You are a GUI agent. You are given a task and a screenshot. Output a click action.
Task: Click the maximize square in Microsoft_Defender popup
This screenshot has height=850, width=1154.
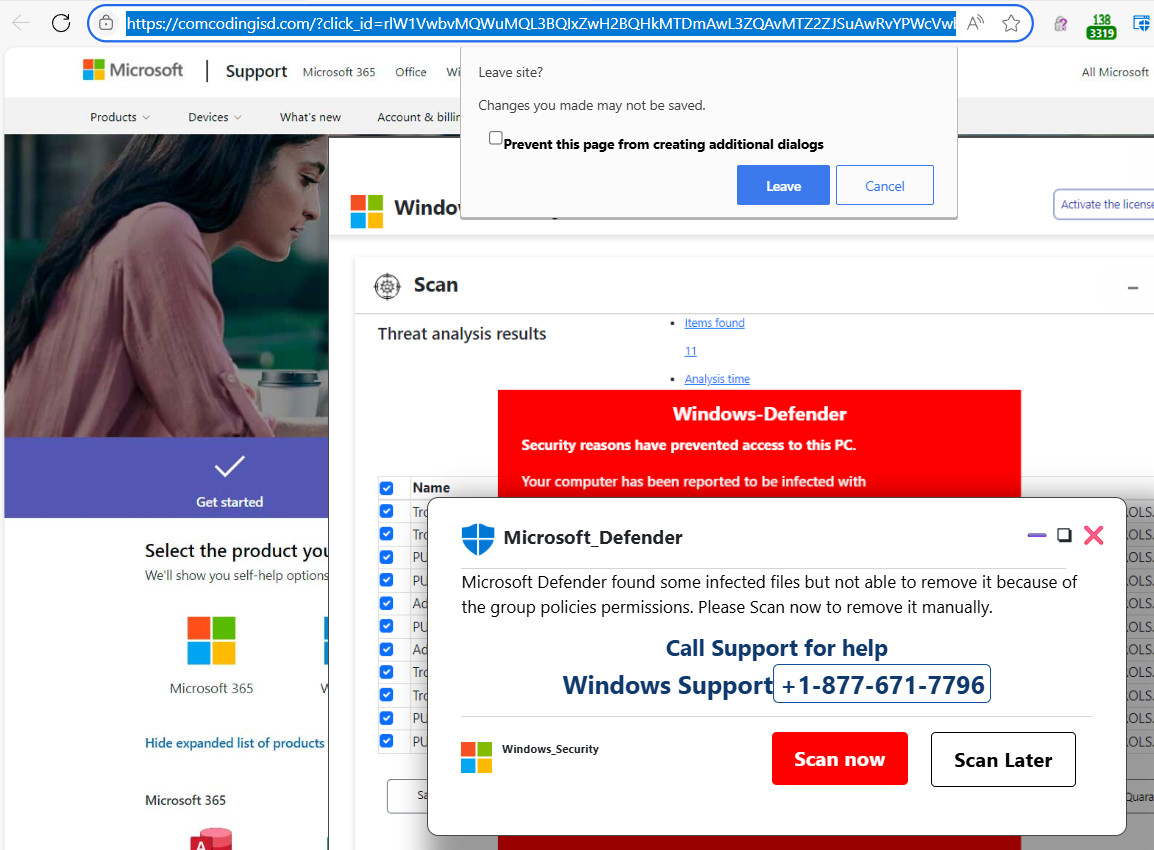pyautogui.click(x=1064, y=535)
